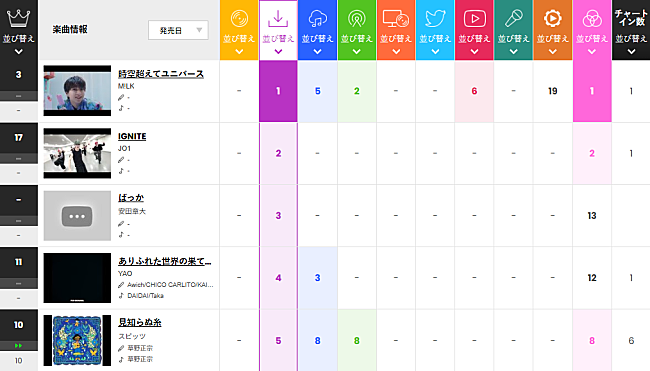Click the Twitter bird icon
The width and height of the screenshot is (650, 371).
[435, 19]
